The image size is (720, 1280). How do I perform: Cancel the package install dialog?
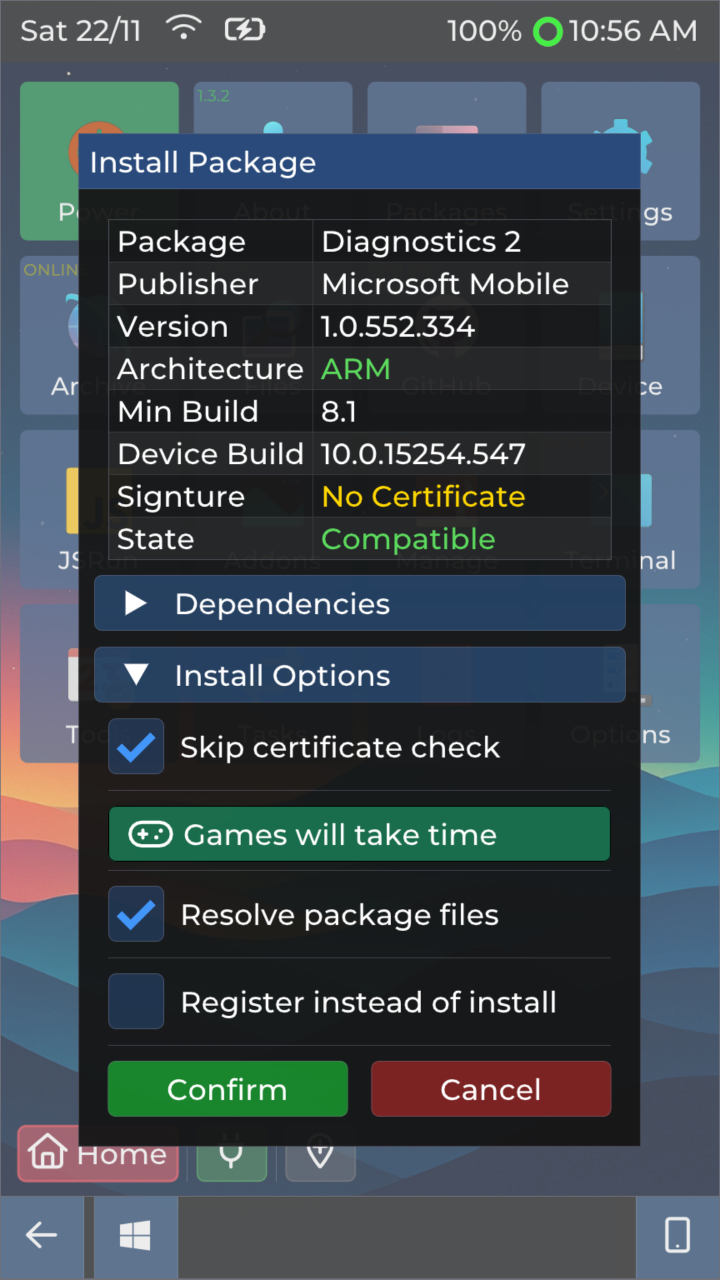point(491,1089)
